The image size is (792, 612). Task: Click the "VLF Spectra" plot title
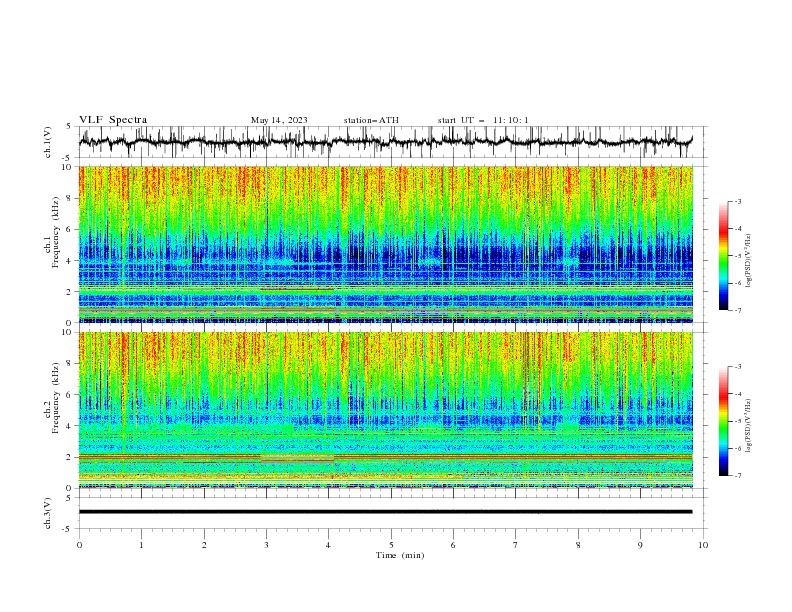point(113,120)
